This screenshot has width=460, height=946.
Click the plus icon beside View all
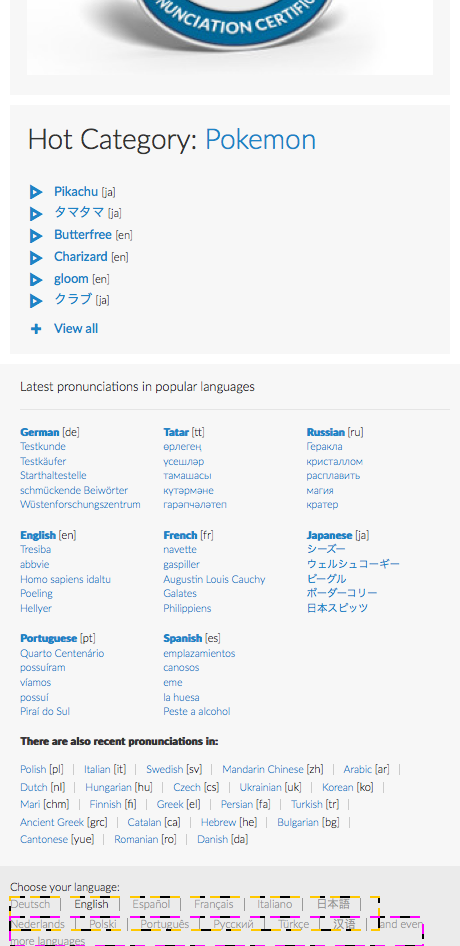(36, 329)
